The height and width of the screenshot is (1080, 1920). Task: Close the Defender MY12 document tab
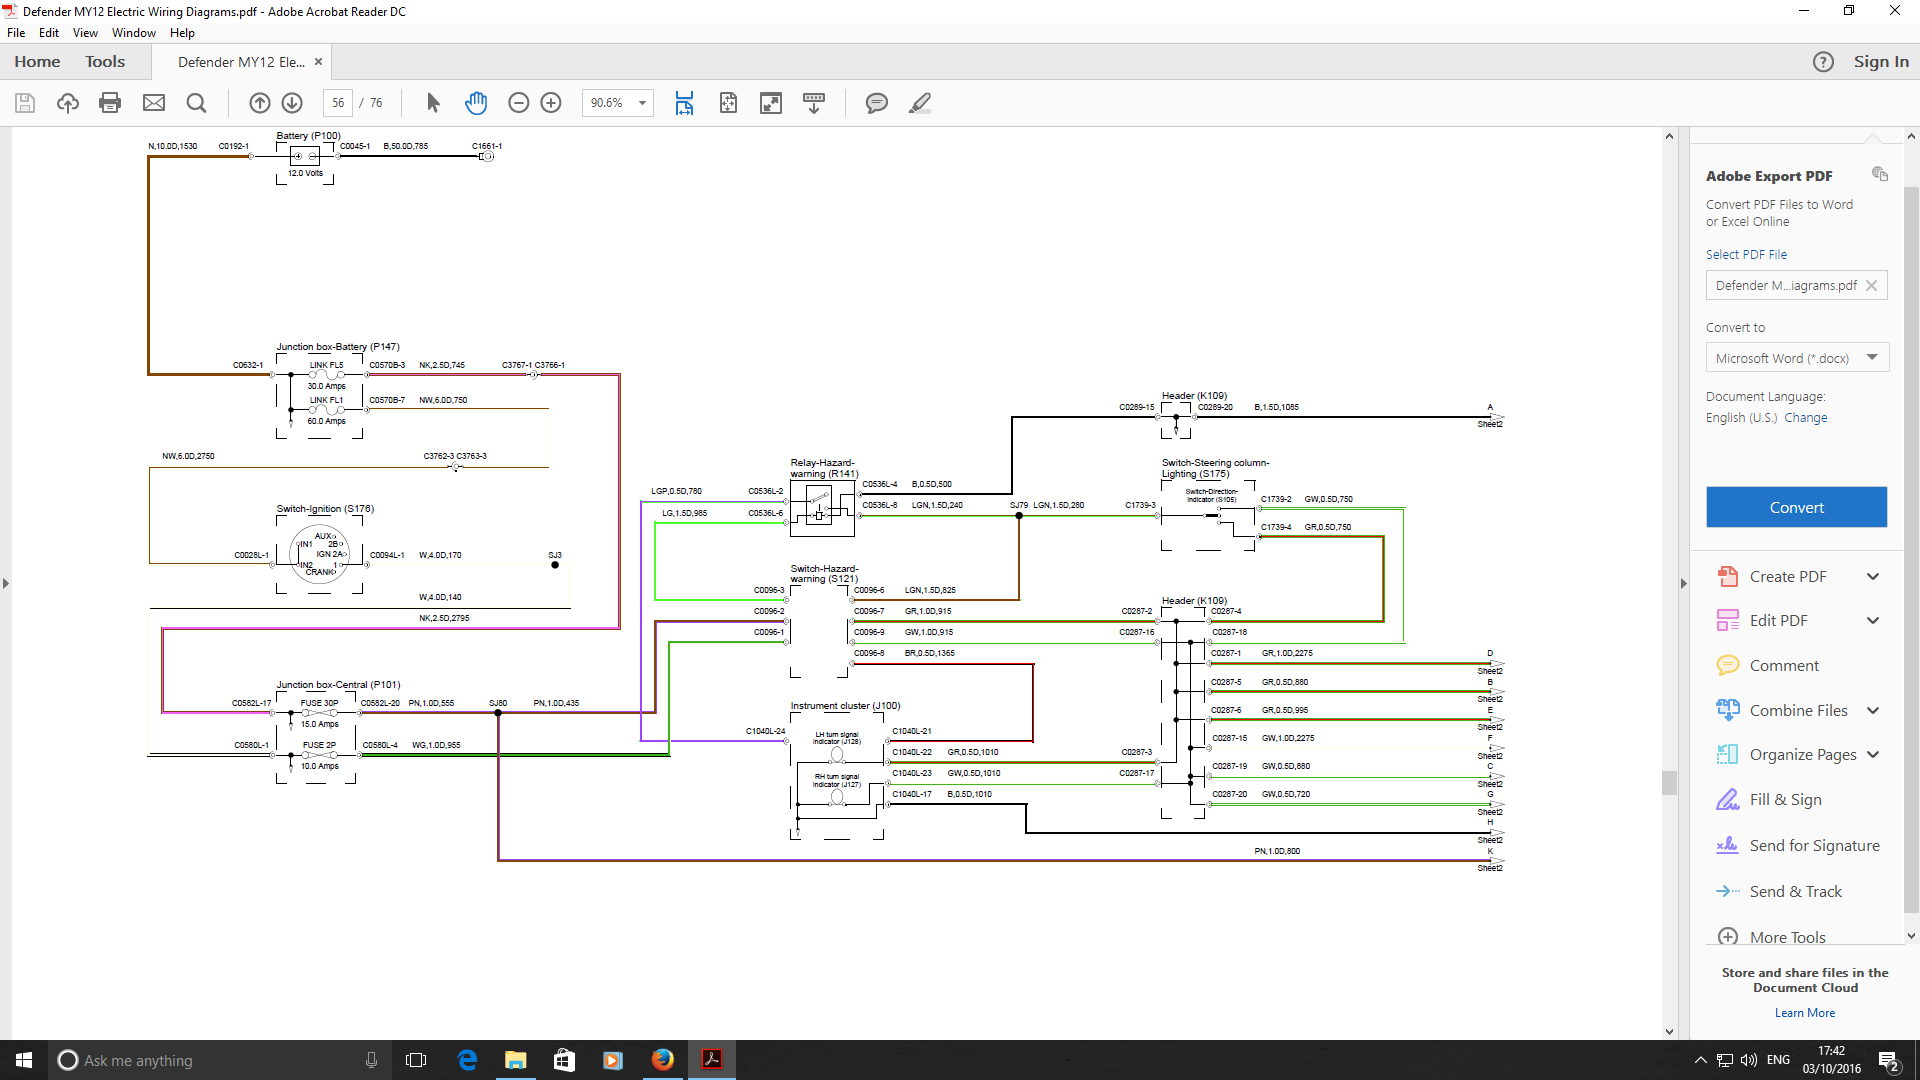pyautogui.click(x=319, y=62)
